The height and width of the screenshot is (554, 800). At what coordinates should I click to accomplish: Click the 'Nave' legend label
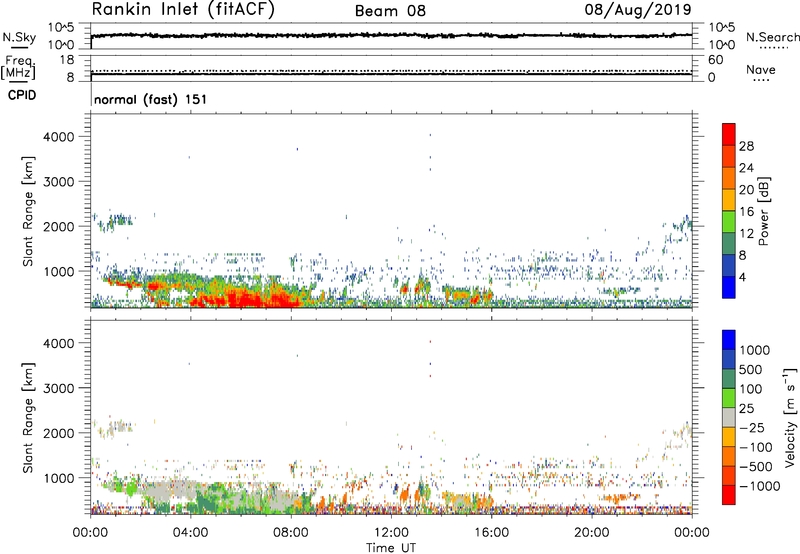761,70
